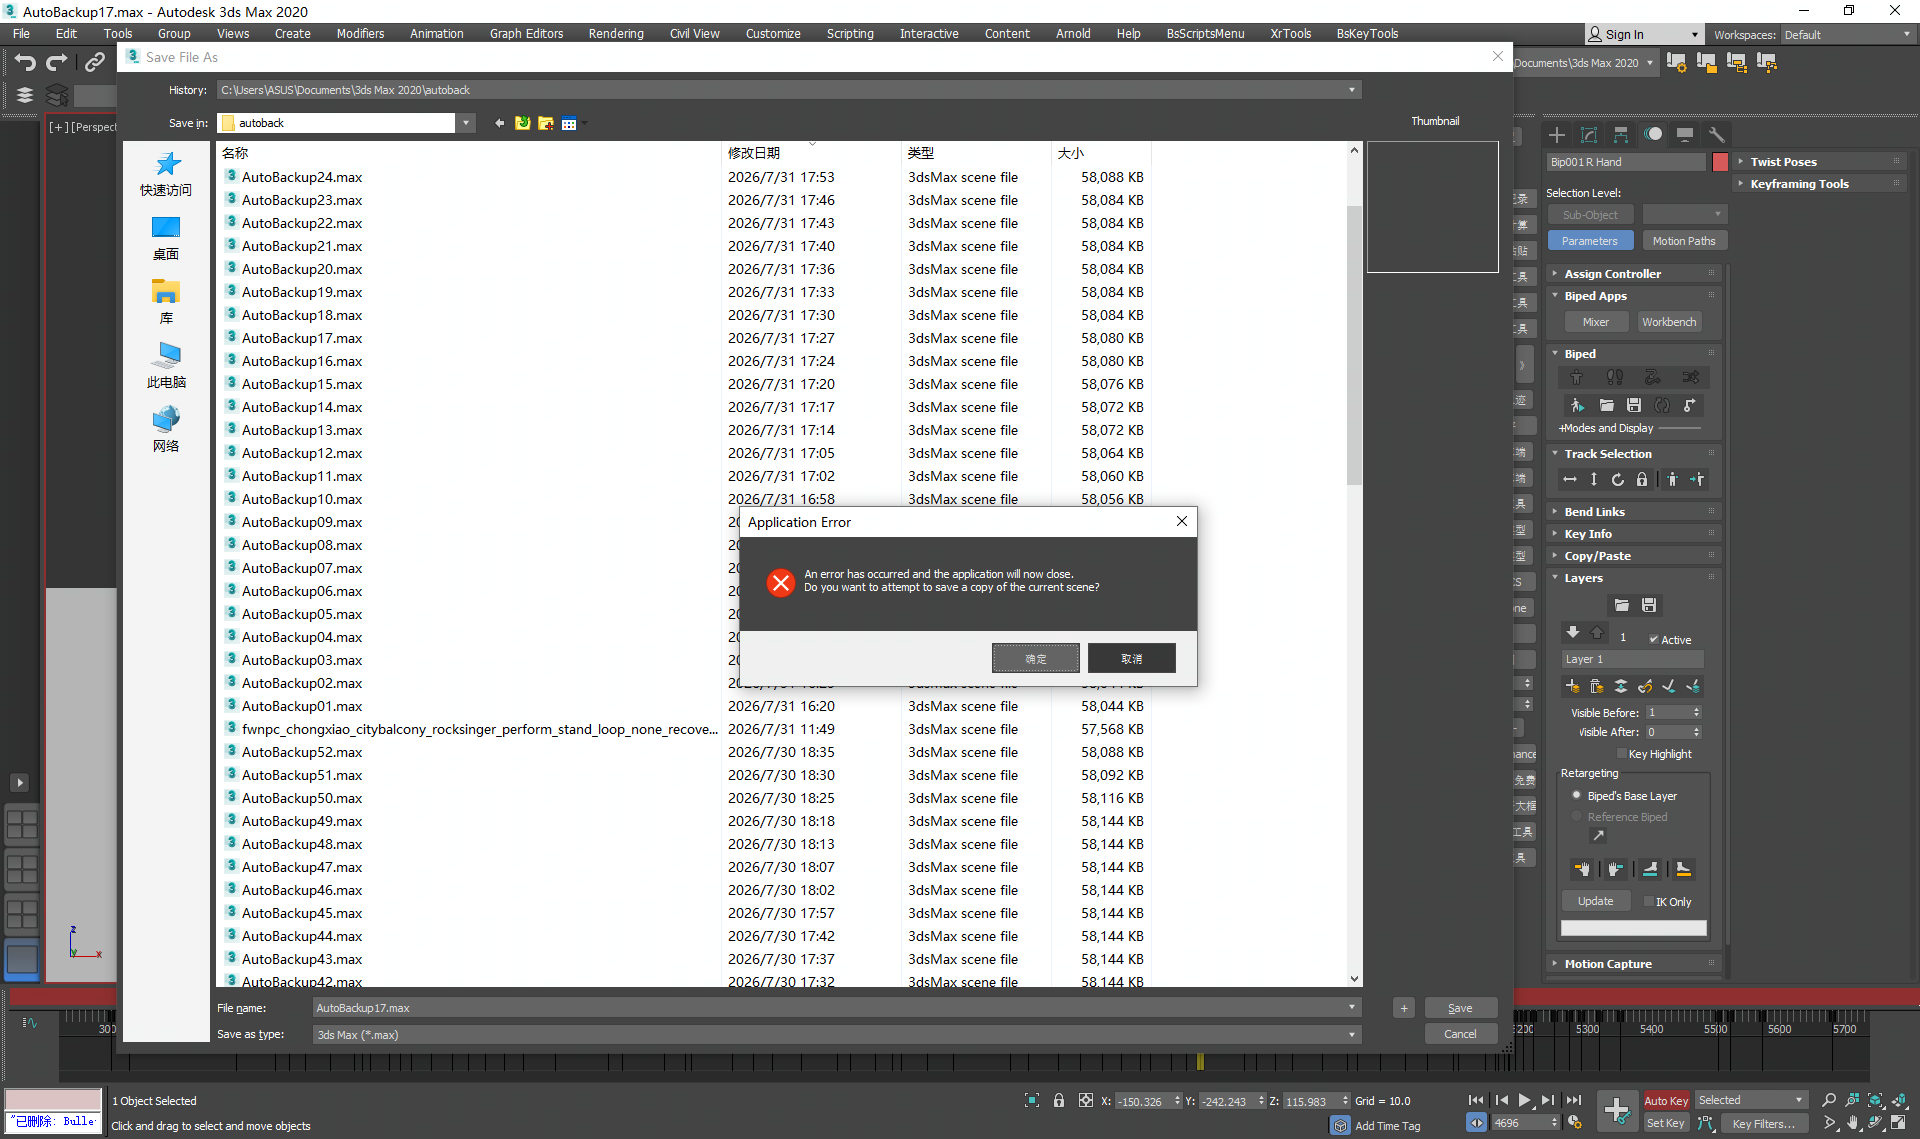Toggle the selection lock padlock in status bar
This screenshot has width=1920, height=1139.
(x=1059, y=1101)
